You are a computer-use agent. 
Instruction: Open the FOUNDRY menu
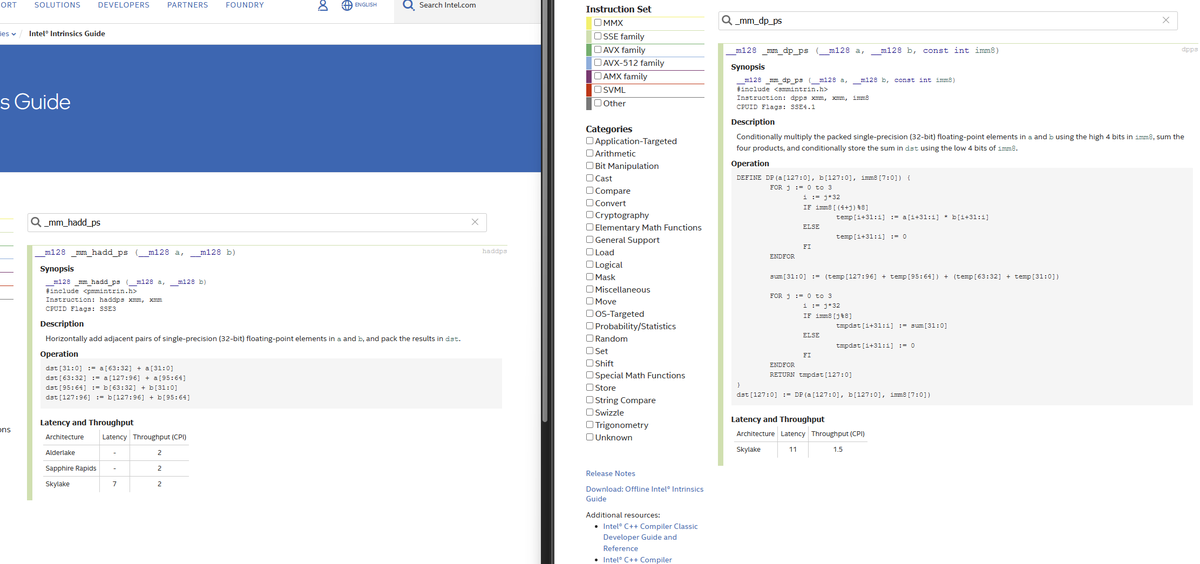[x=245, y=5]
